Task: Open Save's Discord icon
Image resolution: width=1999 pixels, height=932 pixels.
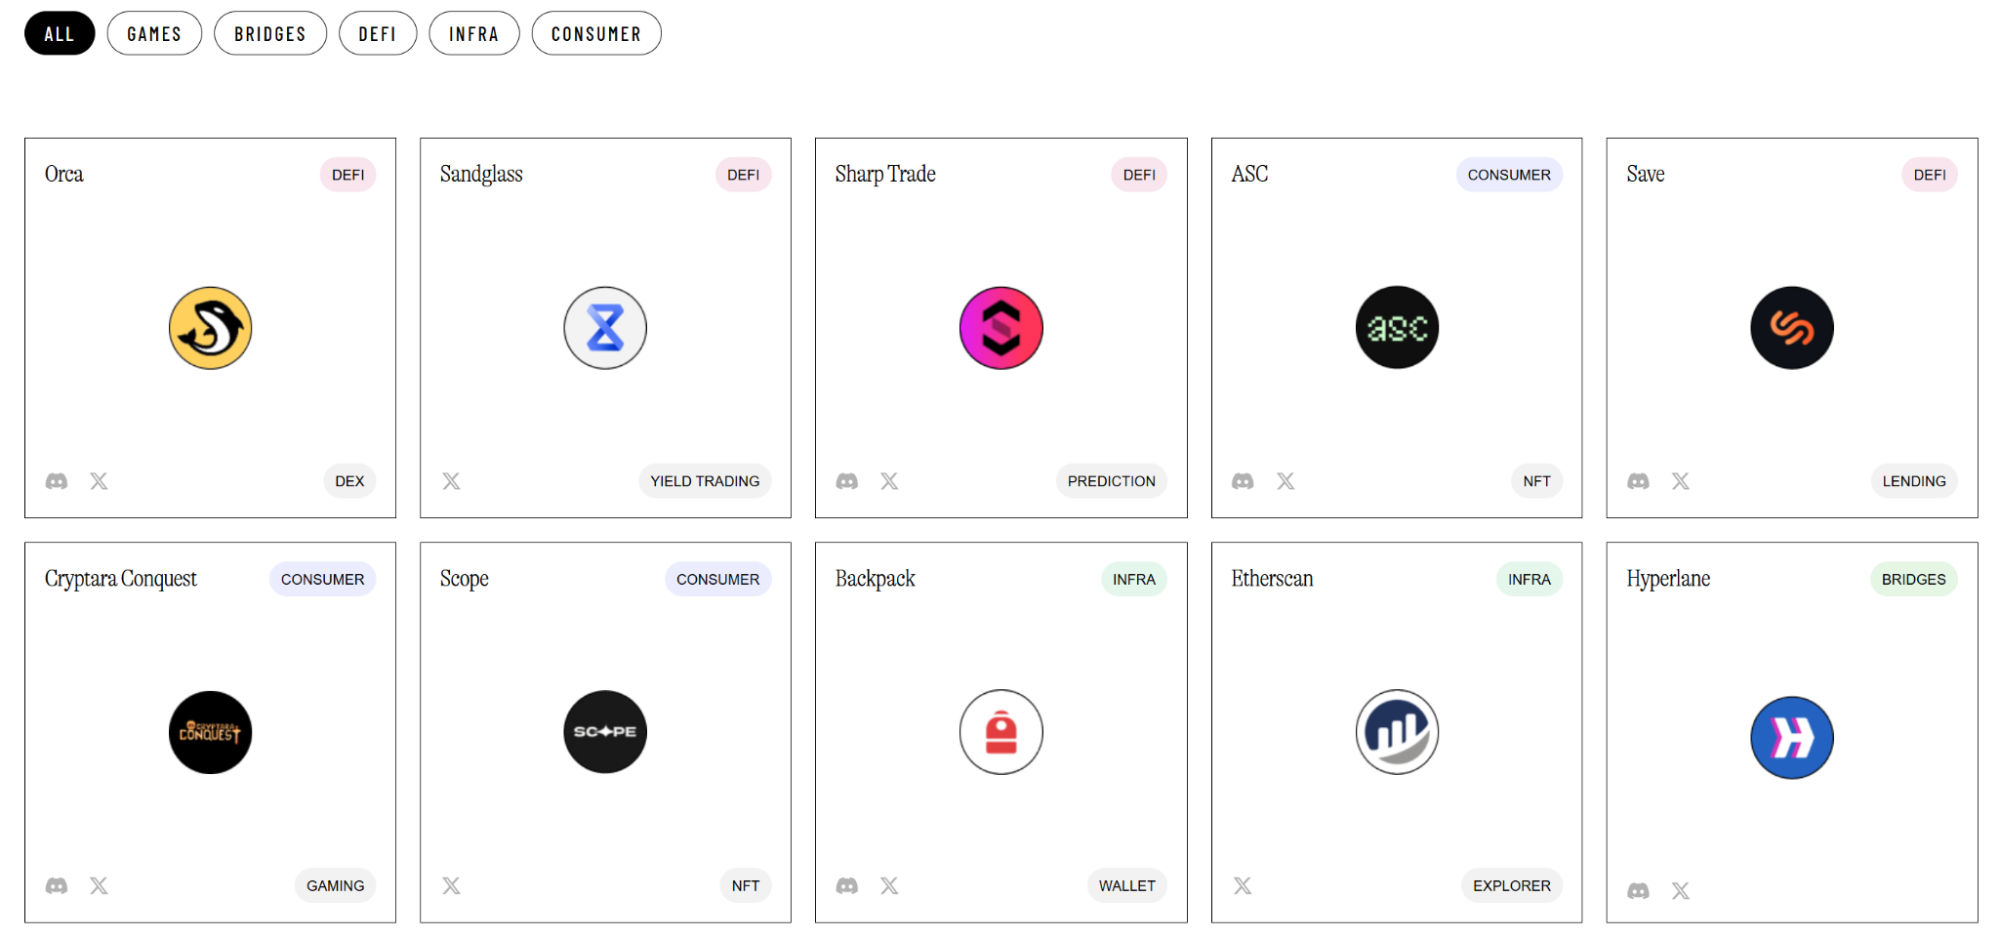Action: [1638, 481]
